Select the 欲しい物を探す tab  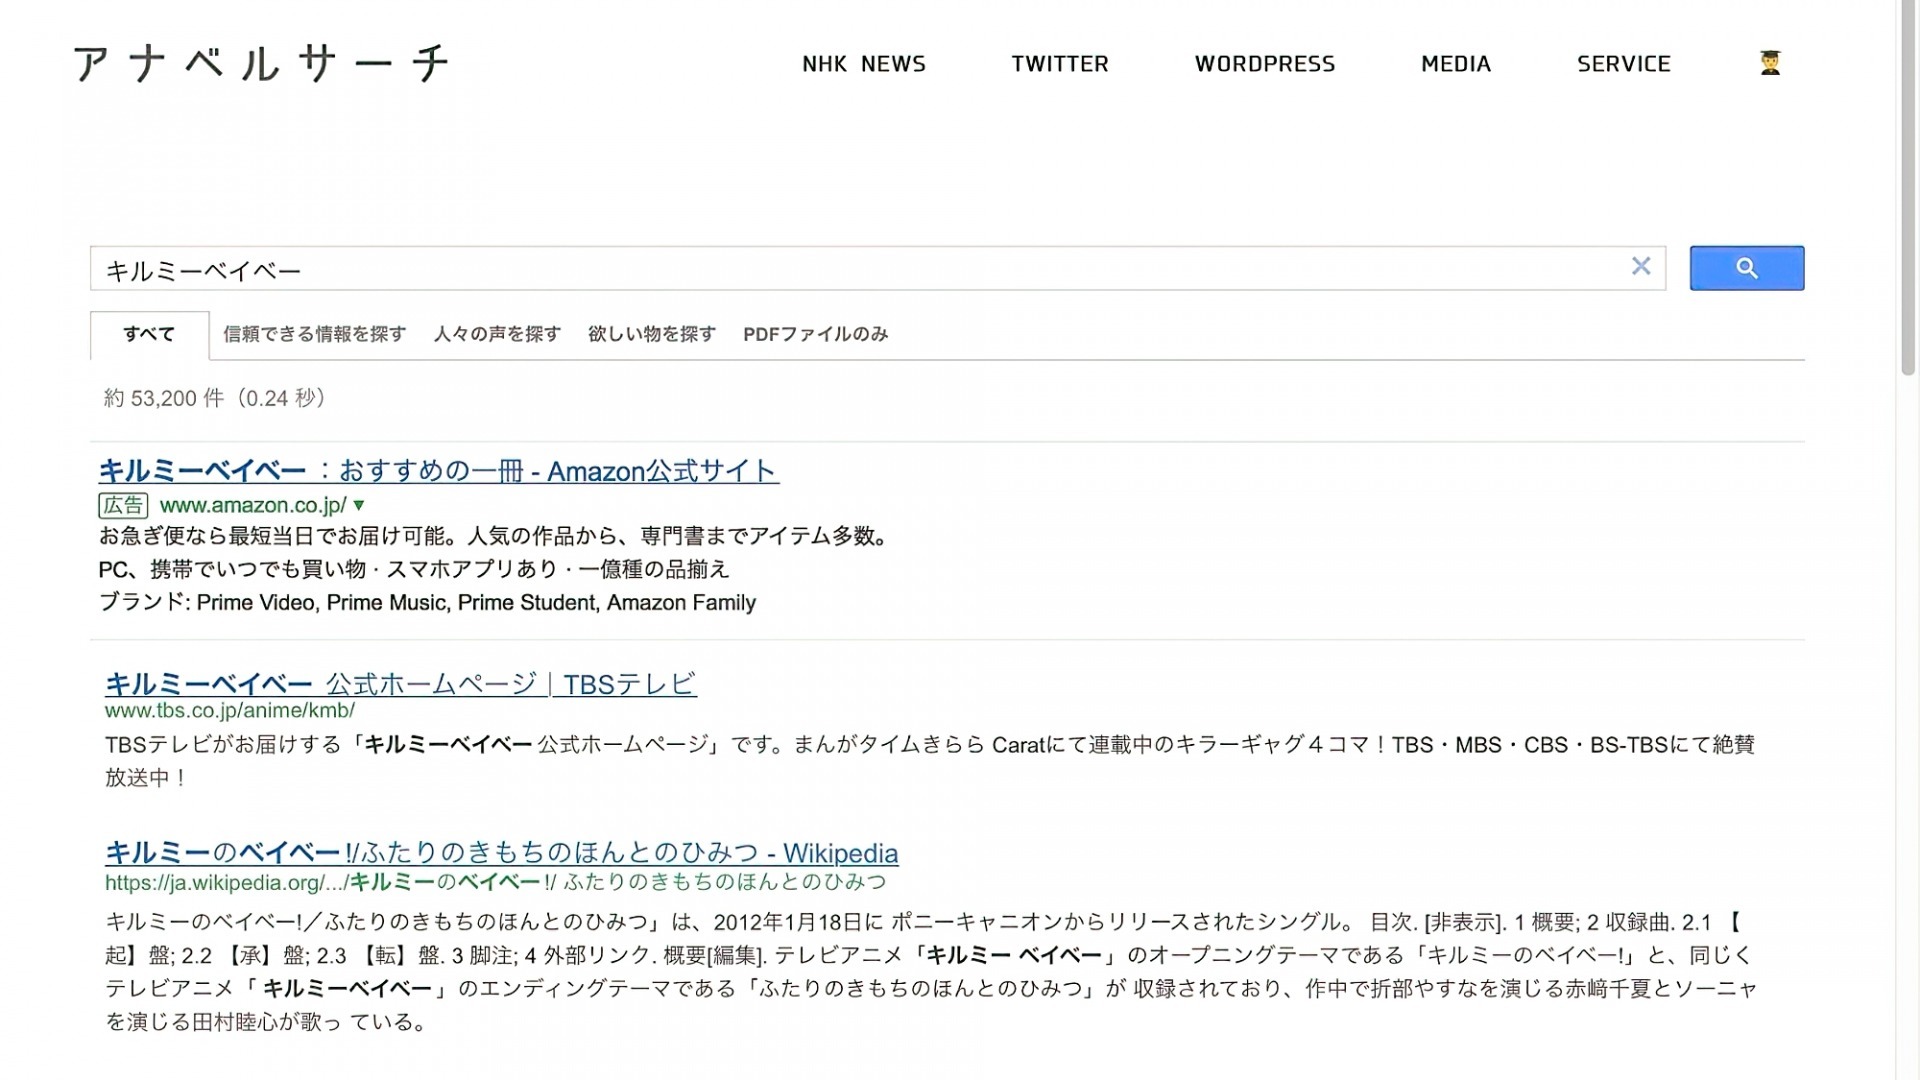coord(652,334)
